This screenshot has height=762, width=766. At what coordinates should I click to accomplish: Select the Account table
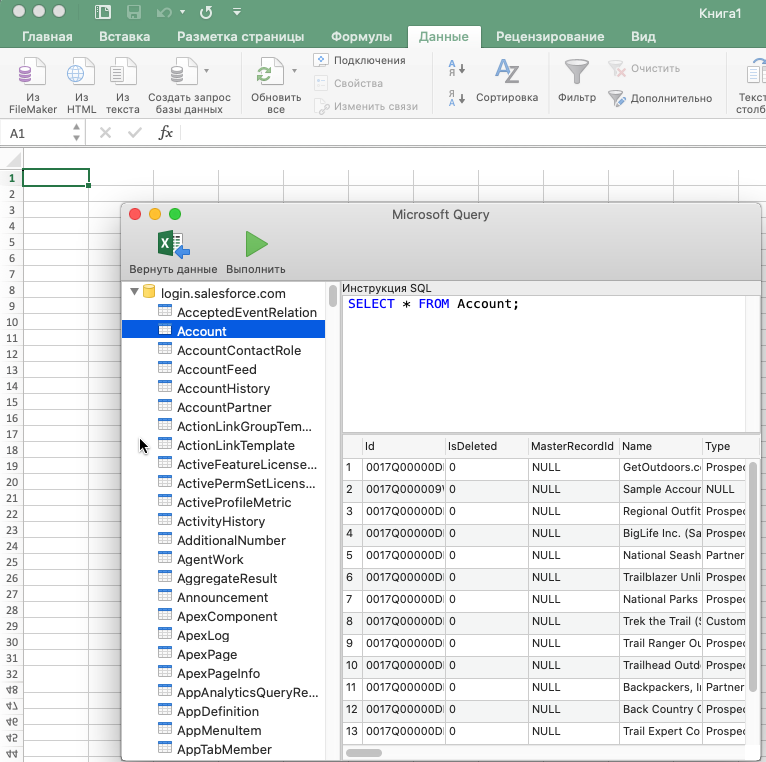click(x=223, y=331)
